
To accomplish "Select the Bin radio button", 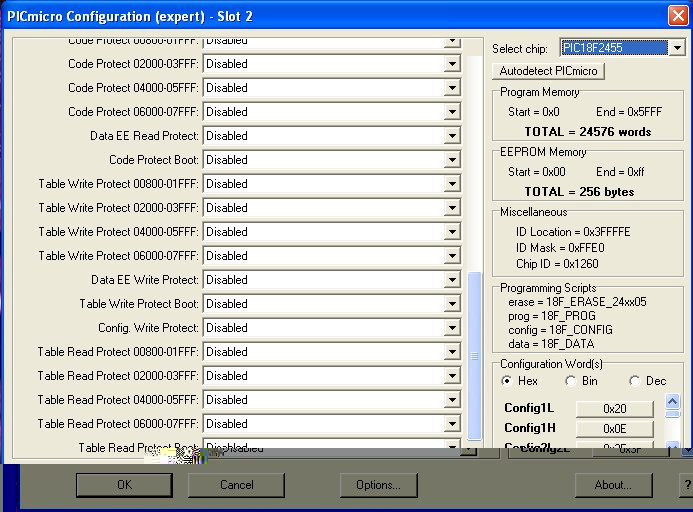I will [x=571, y=381].
